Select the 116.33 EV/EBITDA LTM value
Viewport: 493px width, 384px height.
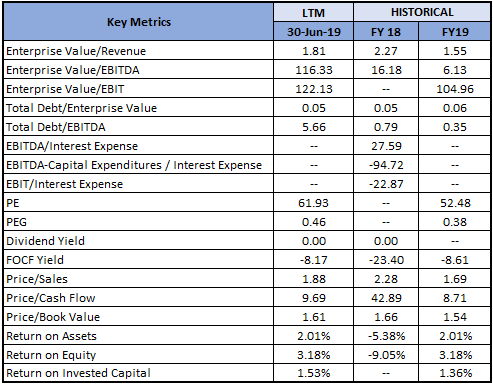click(313, 70)
